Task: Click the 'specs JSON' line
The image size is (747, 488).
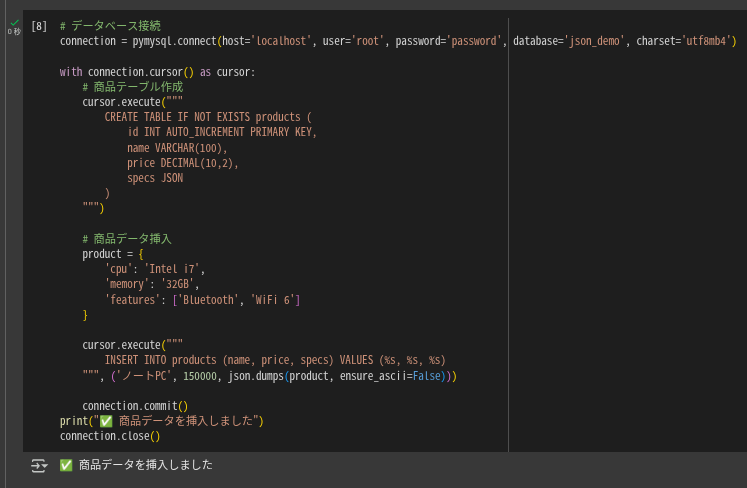Action: point(155,178)
